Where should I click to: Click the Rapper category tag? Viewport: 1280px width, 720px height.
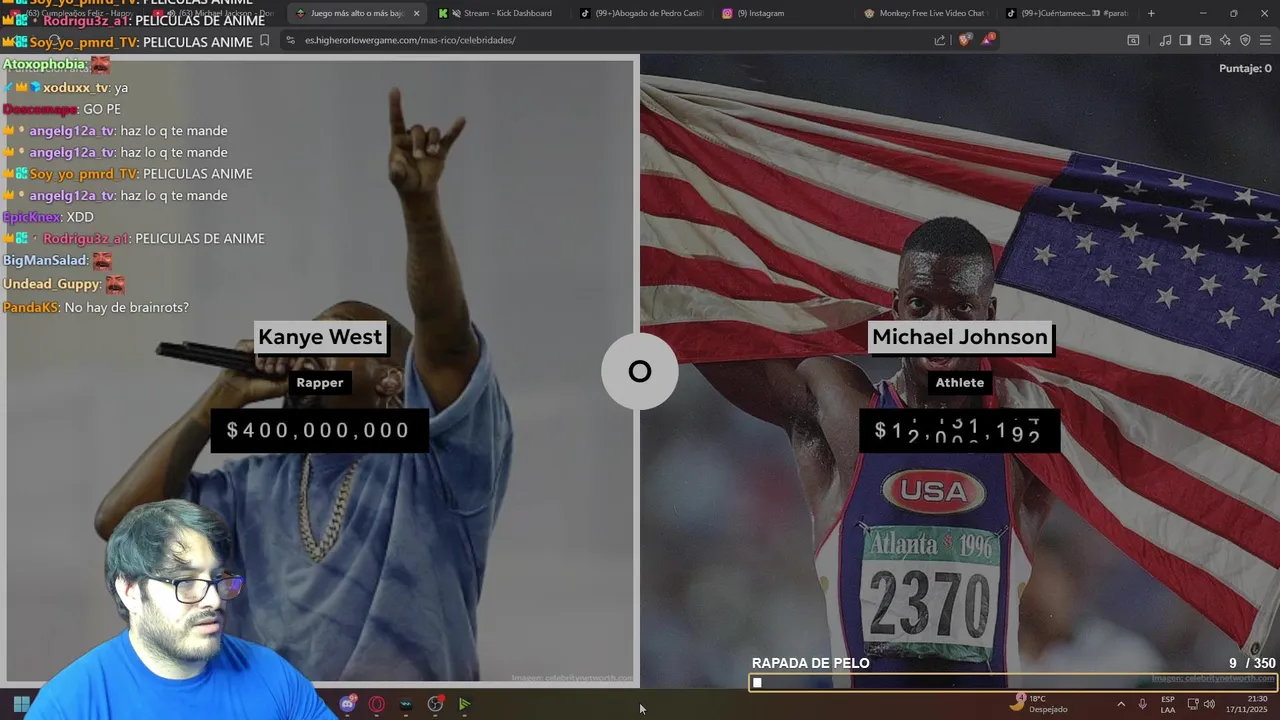[x=320, y=383]
